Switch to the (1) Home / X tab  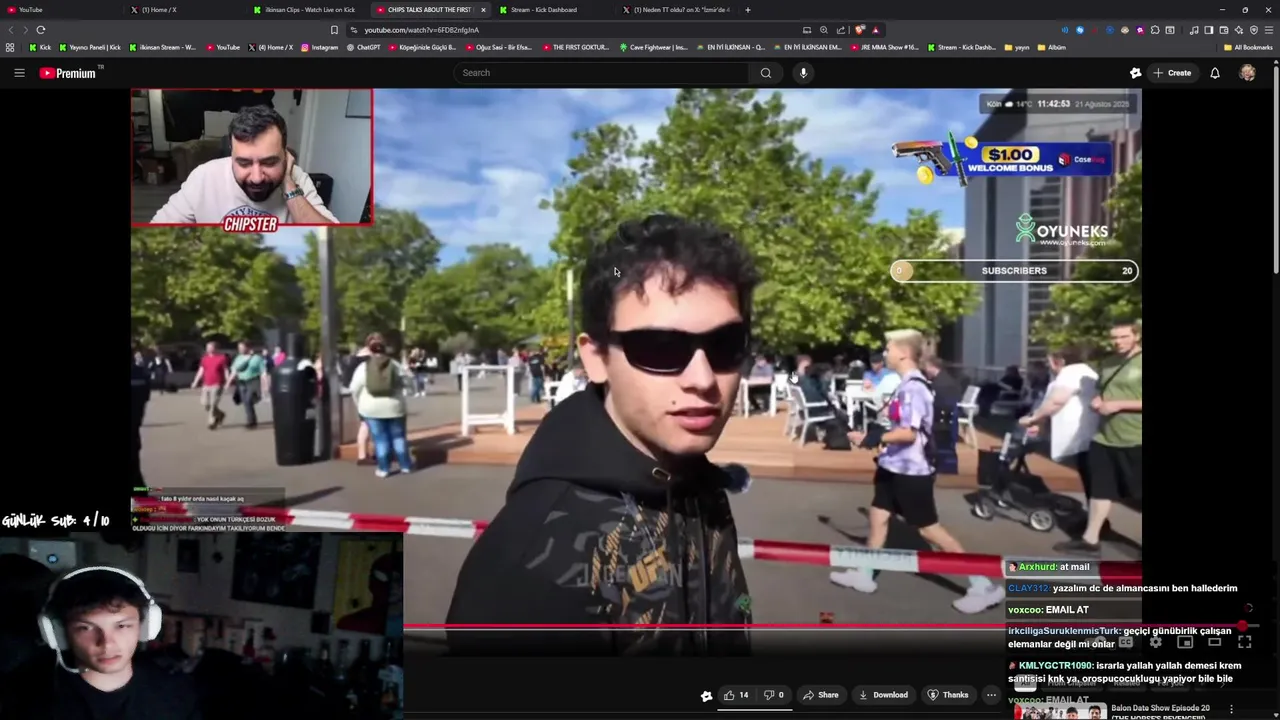183,10
